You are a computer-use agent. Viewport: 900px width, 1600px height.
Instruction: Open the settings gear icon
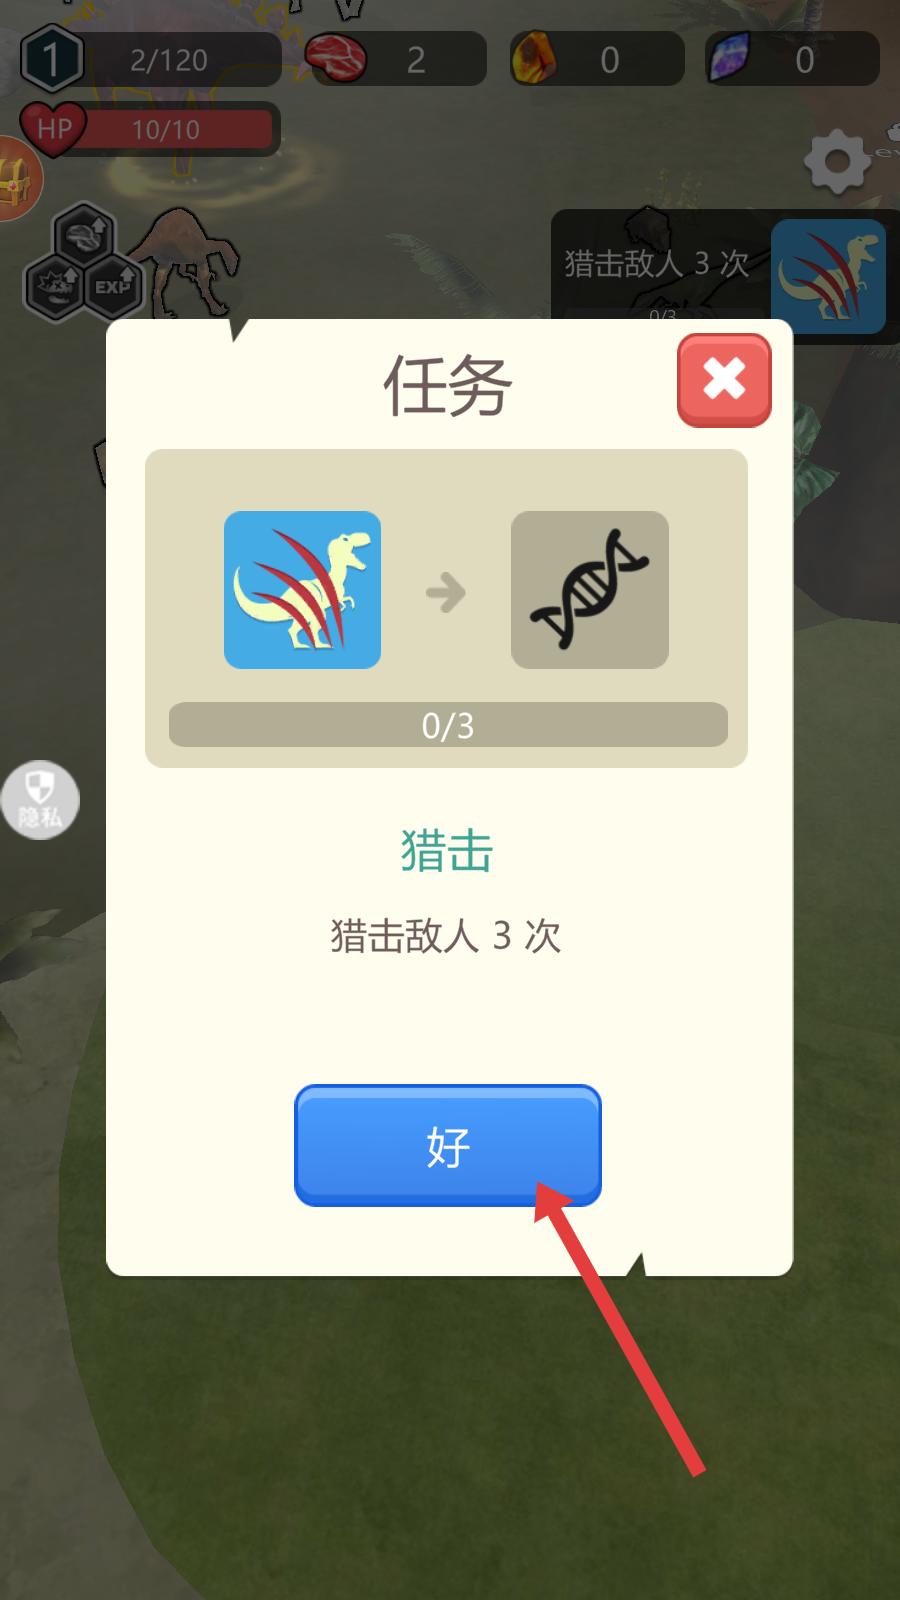pos(837,162)
